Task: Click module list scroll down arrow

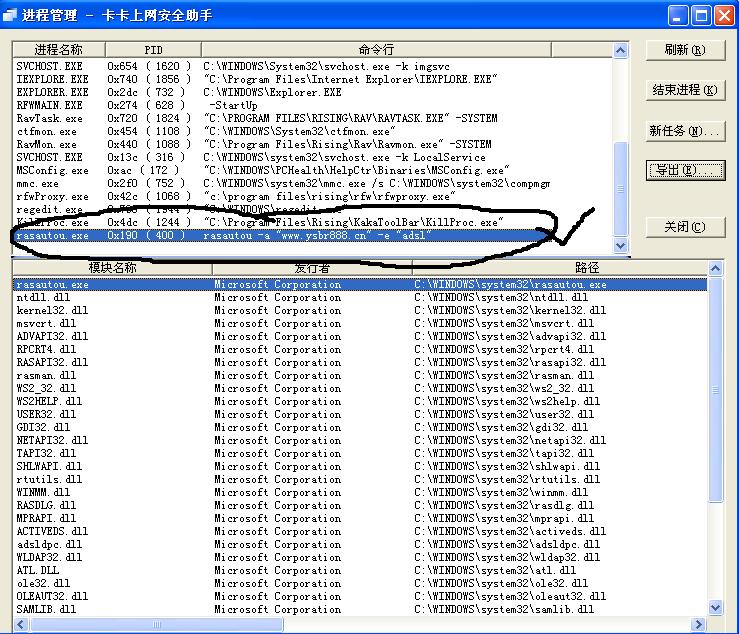Action: click(715, 608)
